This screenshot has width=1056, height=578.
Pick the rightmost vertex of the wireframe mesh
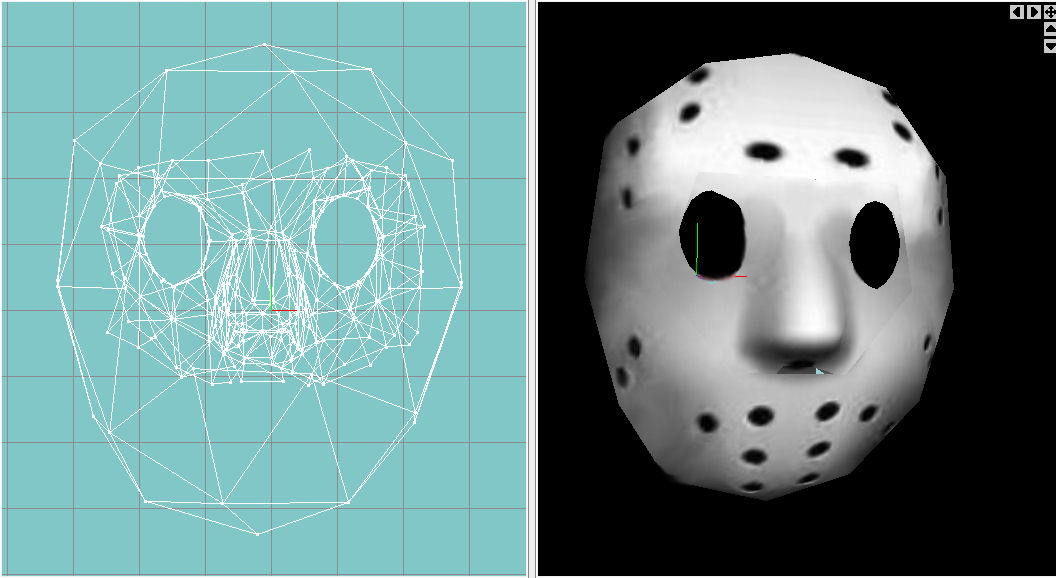pos(464,285)
